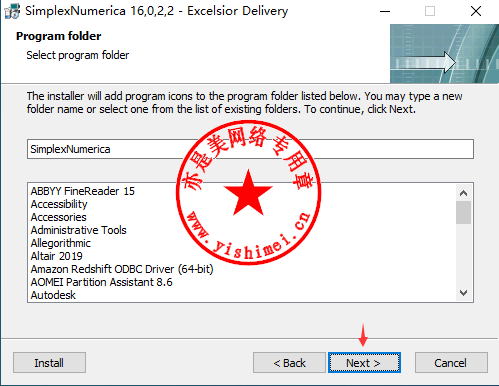Image resolution: width=499 pixels, height=386 pixels.
Task: Select Altair 2019 in list
Action: (57, 256)
